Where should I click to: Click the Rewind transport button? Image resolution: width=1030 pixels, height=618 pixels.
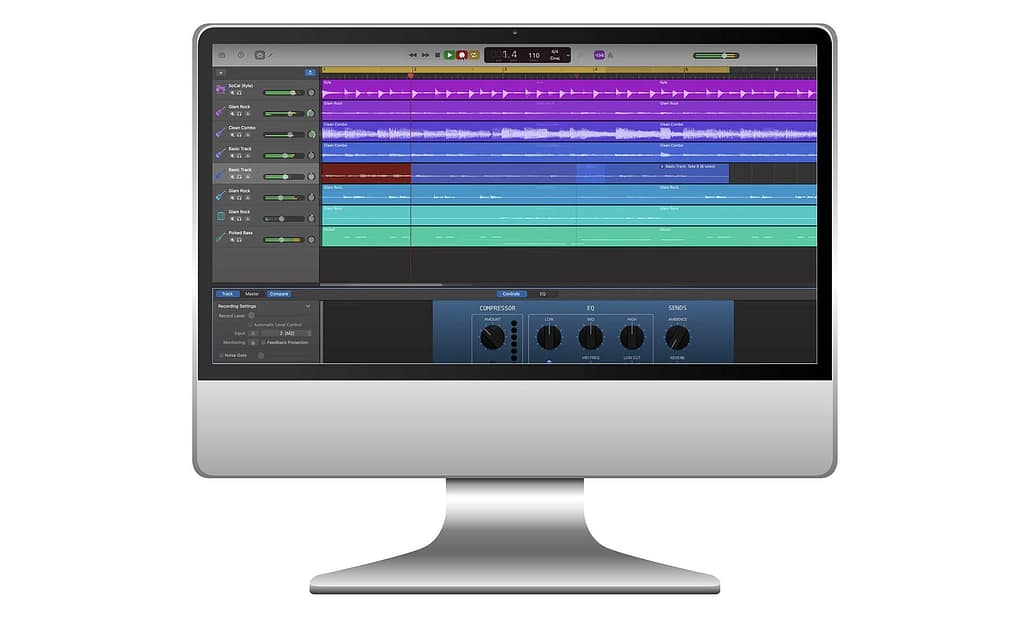413,55
